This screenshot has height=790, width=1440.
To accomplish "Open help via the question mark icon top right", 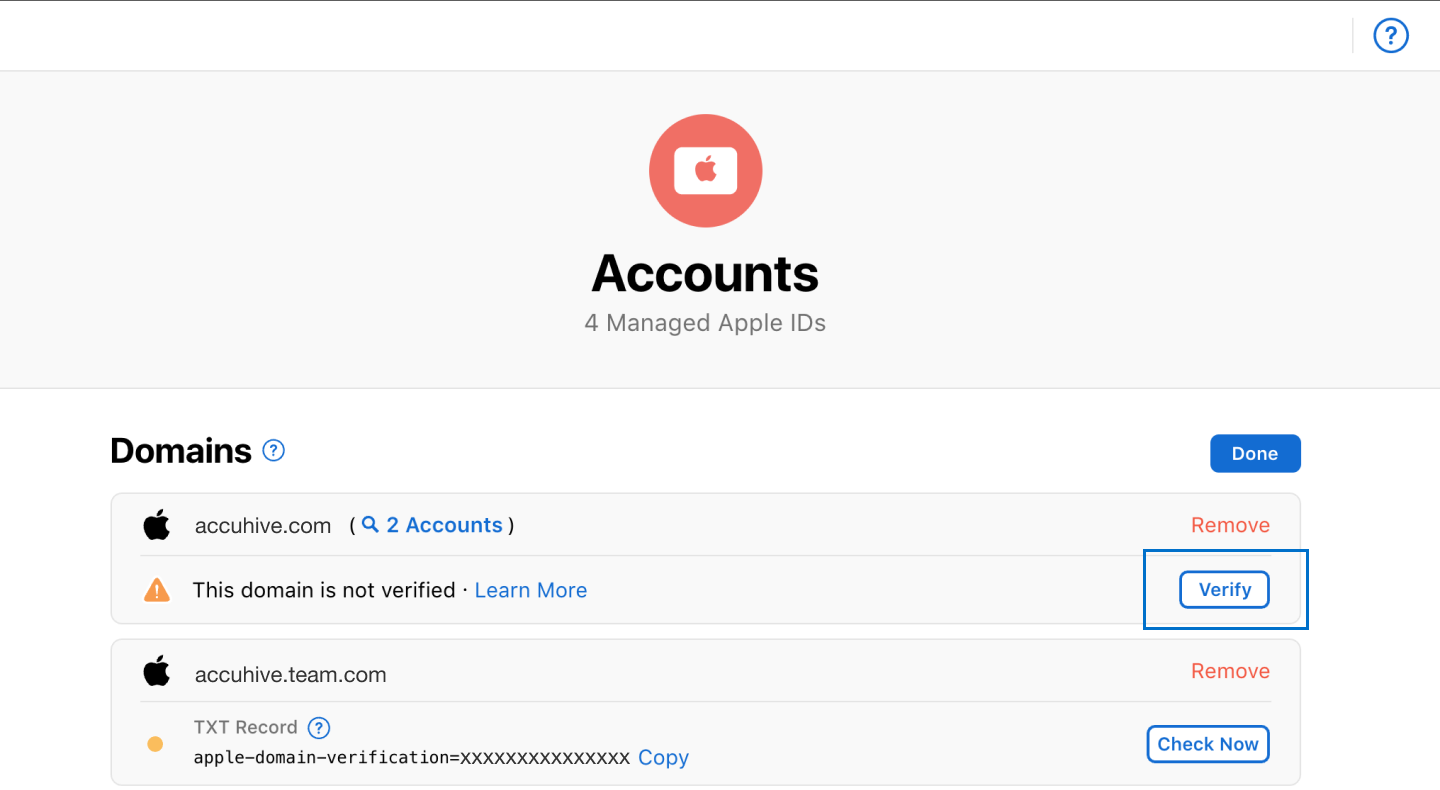I will coord(1390,35).
